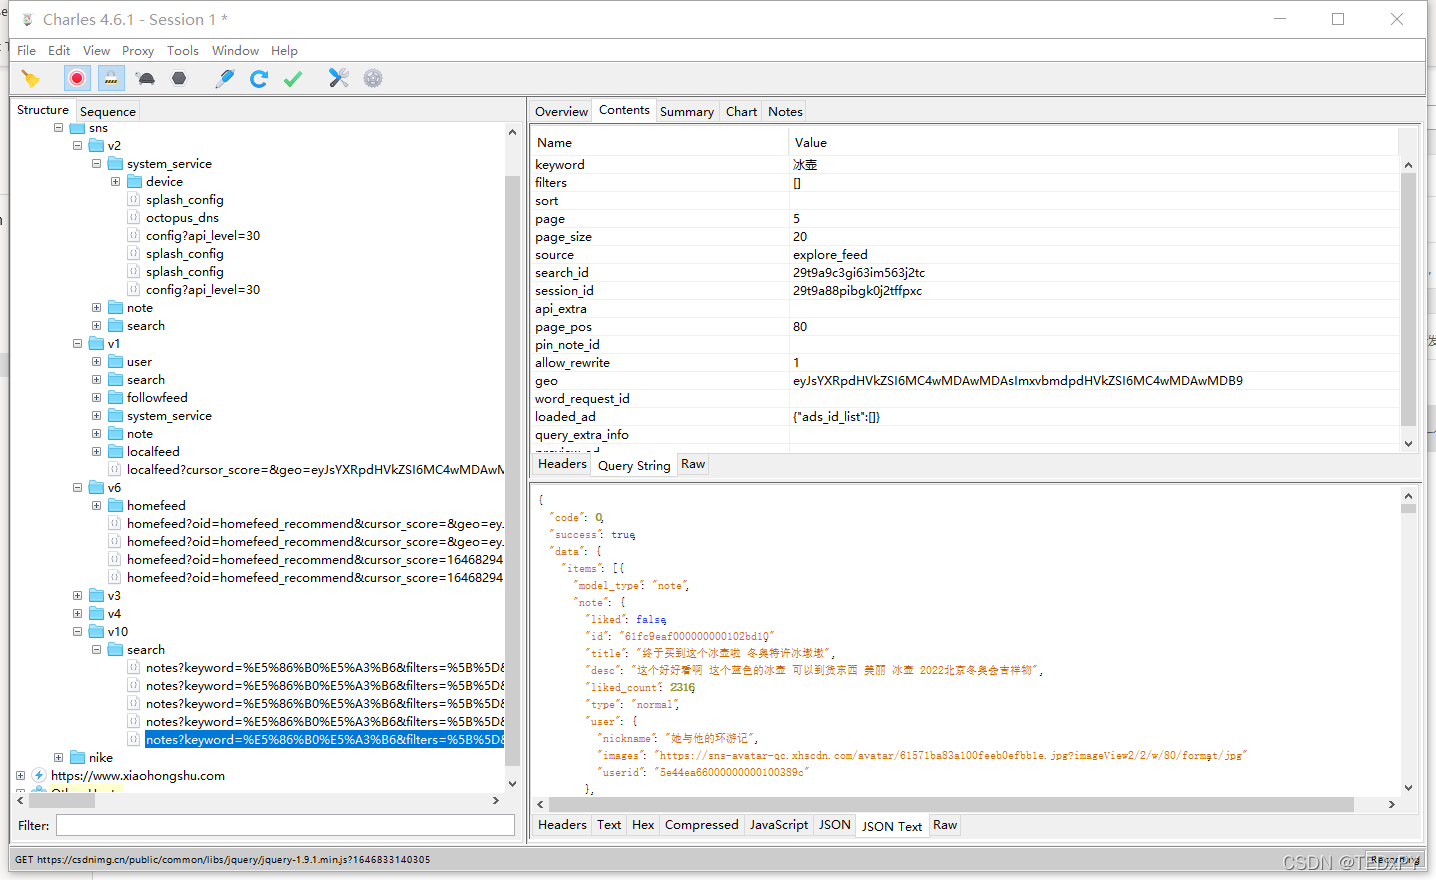The height and width of the screenshot is (880, 1436).
Task: Open the View menu
Action: click(x=96, y=50)
